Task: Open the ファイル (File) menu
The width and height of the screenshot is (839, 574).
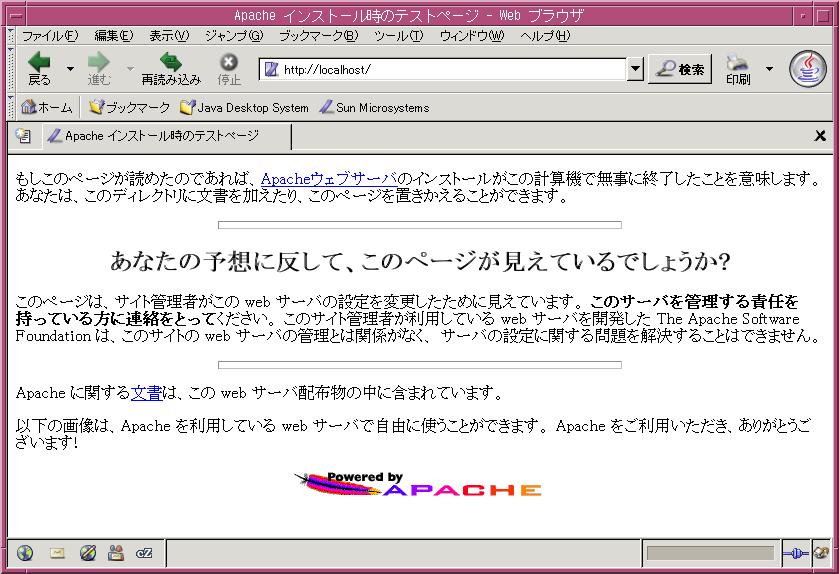Action: click(50, 36)
